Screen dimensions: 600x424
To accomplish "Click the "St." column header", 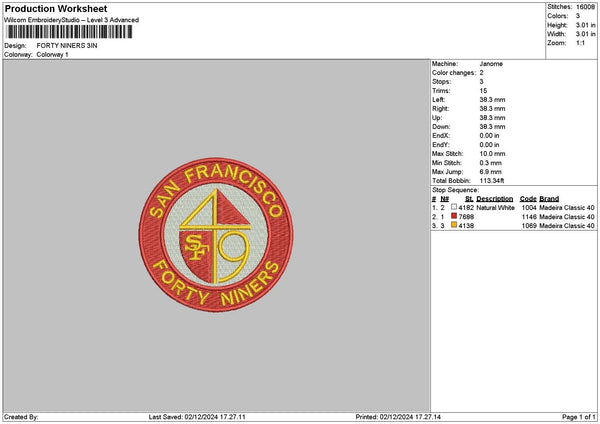I will click(x=469, y=199).
